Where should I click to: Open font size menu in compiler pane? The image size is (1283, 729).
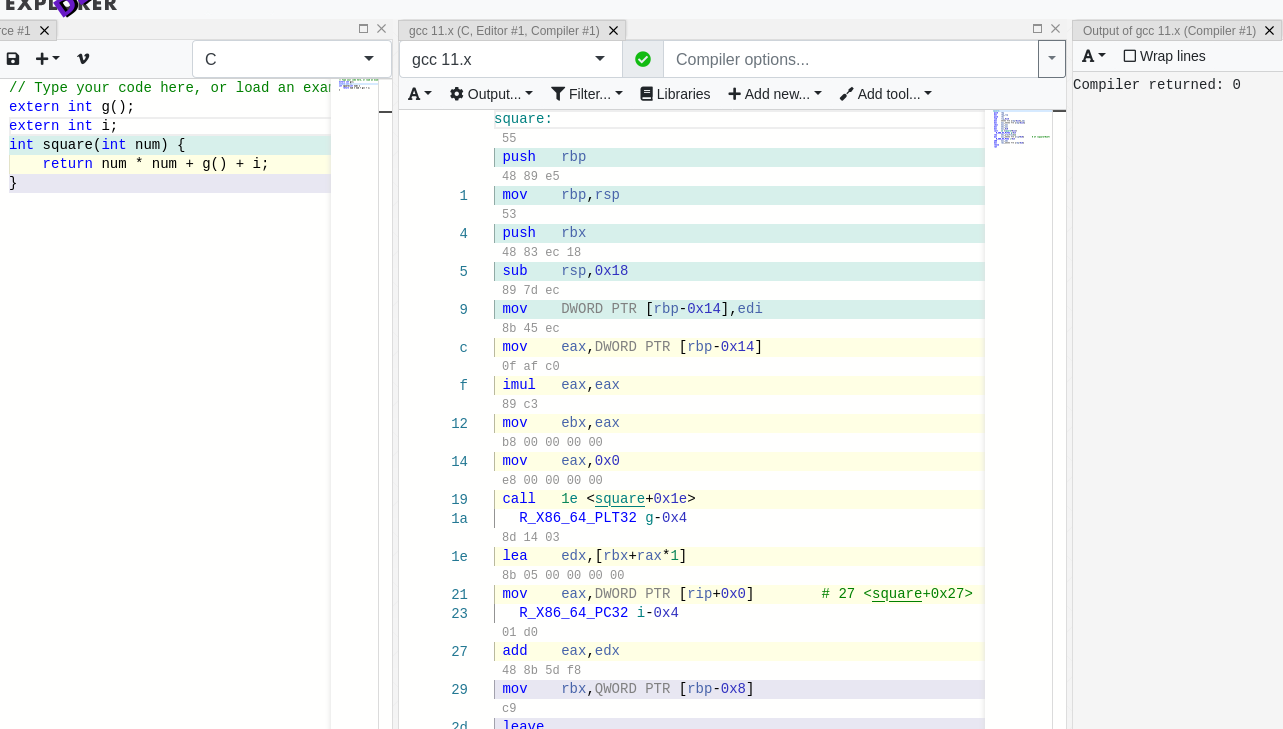[x=420, y=94]
